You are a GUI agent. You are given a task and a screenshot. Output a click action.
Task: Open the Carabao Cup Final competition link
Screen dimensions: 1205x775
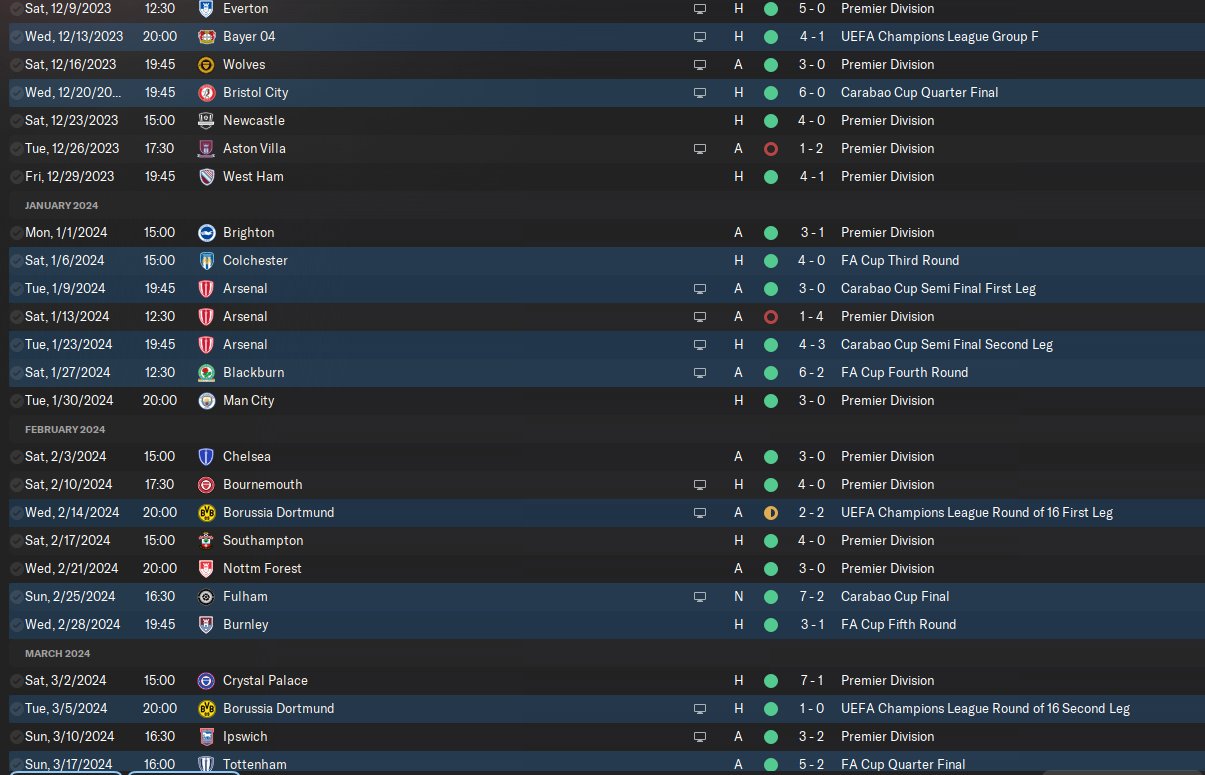(895, 596)
